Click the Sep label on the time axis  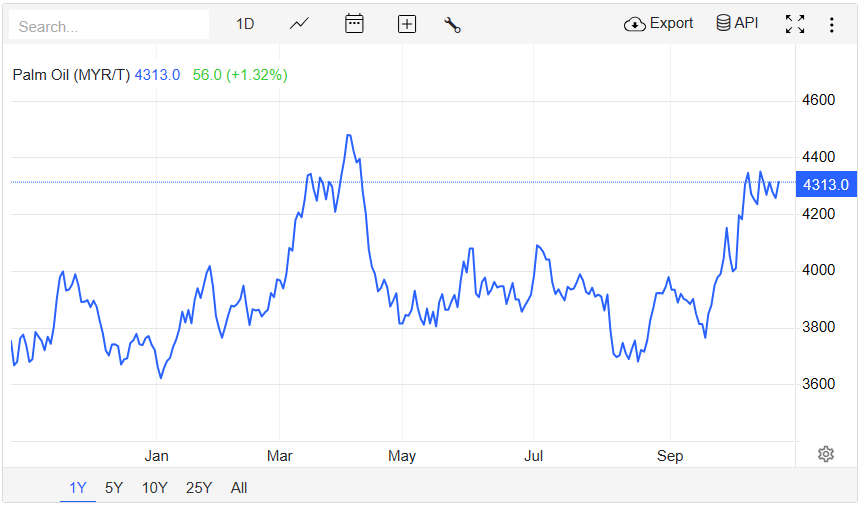click(670, 456)
